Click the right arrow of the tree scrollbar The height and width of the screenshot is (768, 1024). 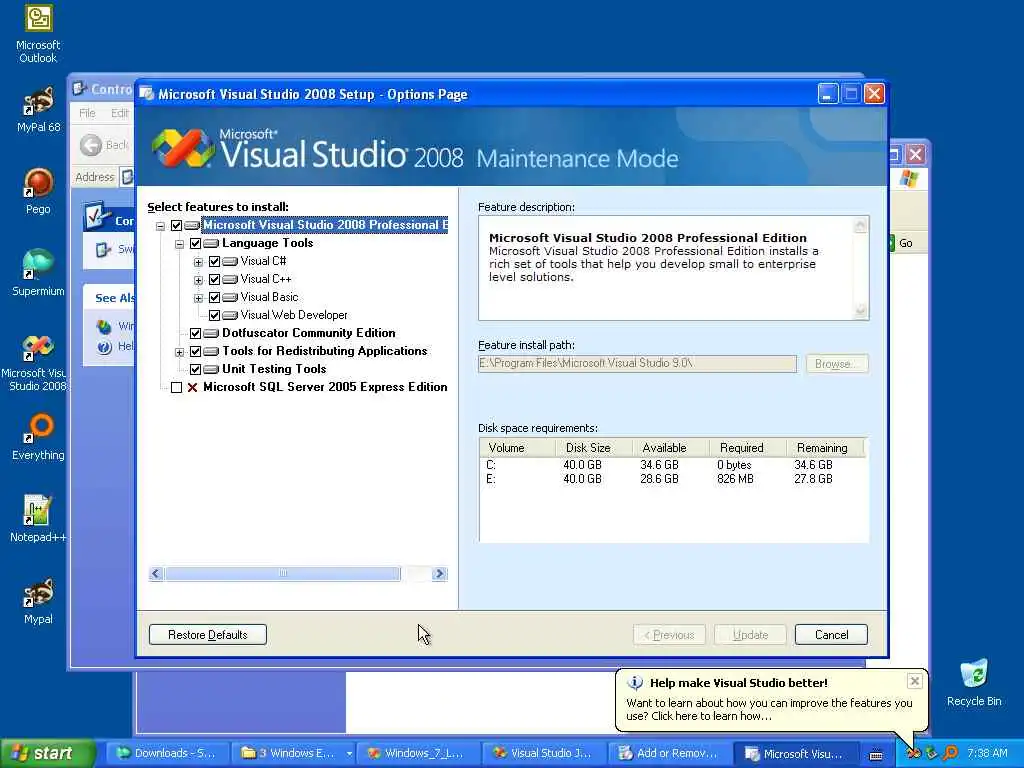(x=440, y=573)
